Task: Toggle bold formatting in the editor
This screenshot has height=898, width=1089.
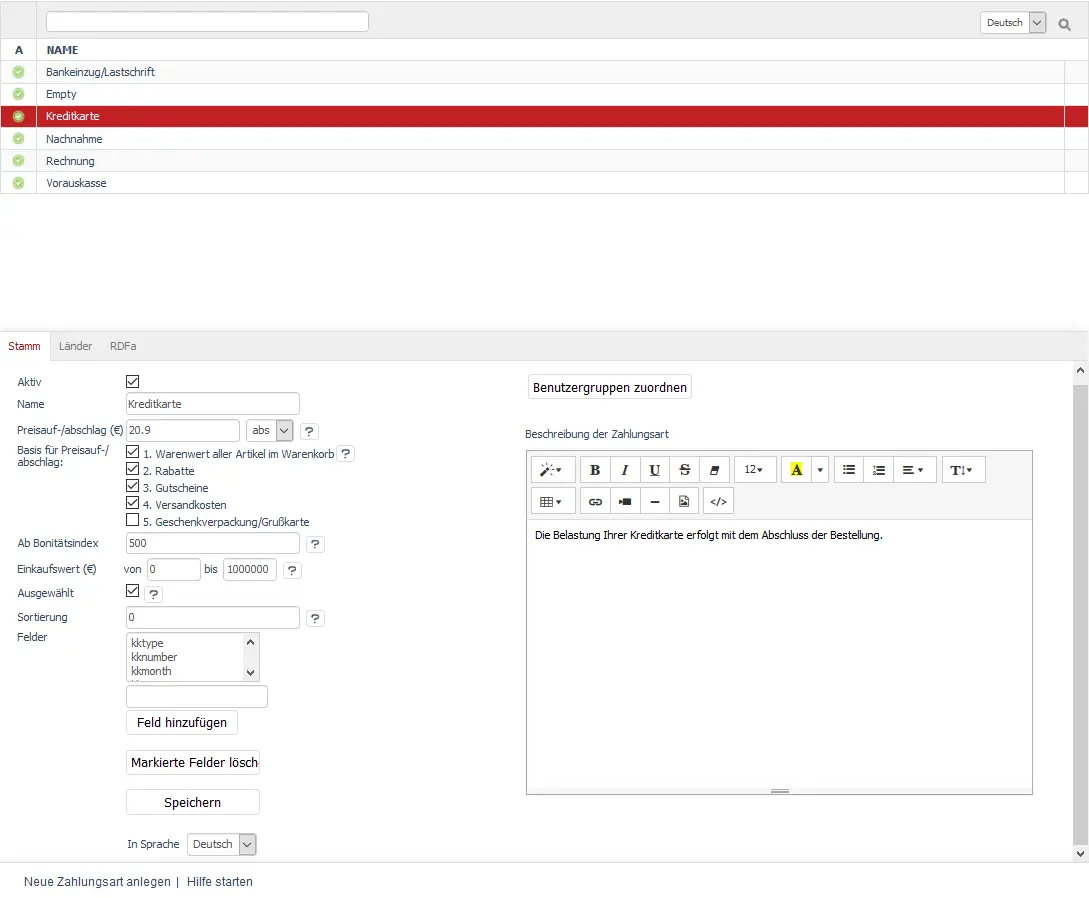Action: (596, 470)
